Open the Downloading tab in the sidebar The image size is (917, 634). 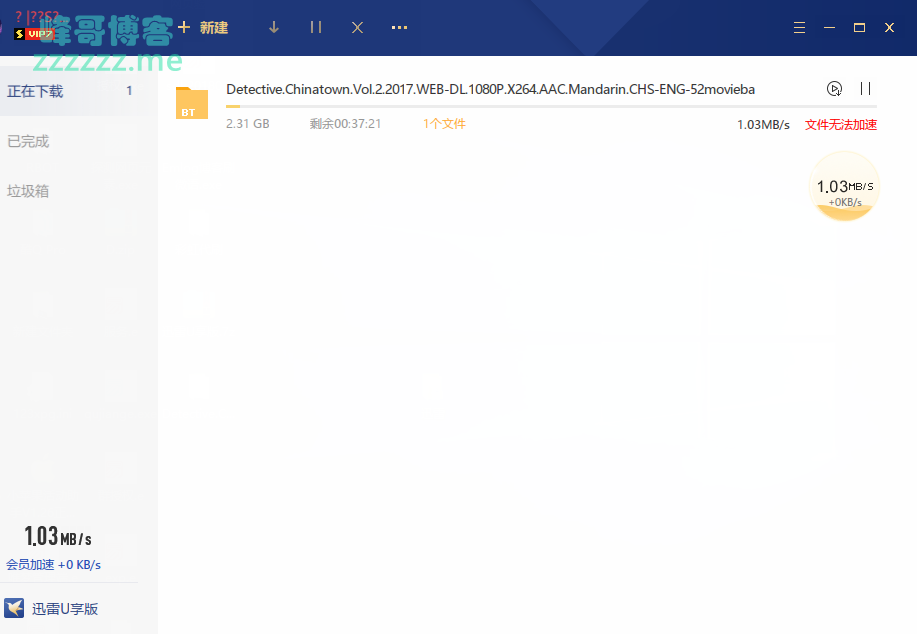coord(36,91)
